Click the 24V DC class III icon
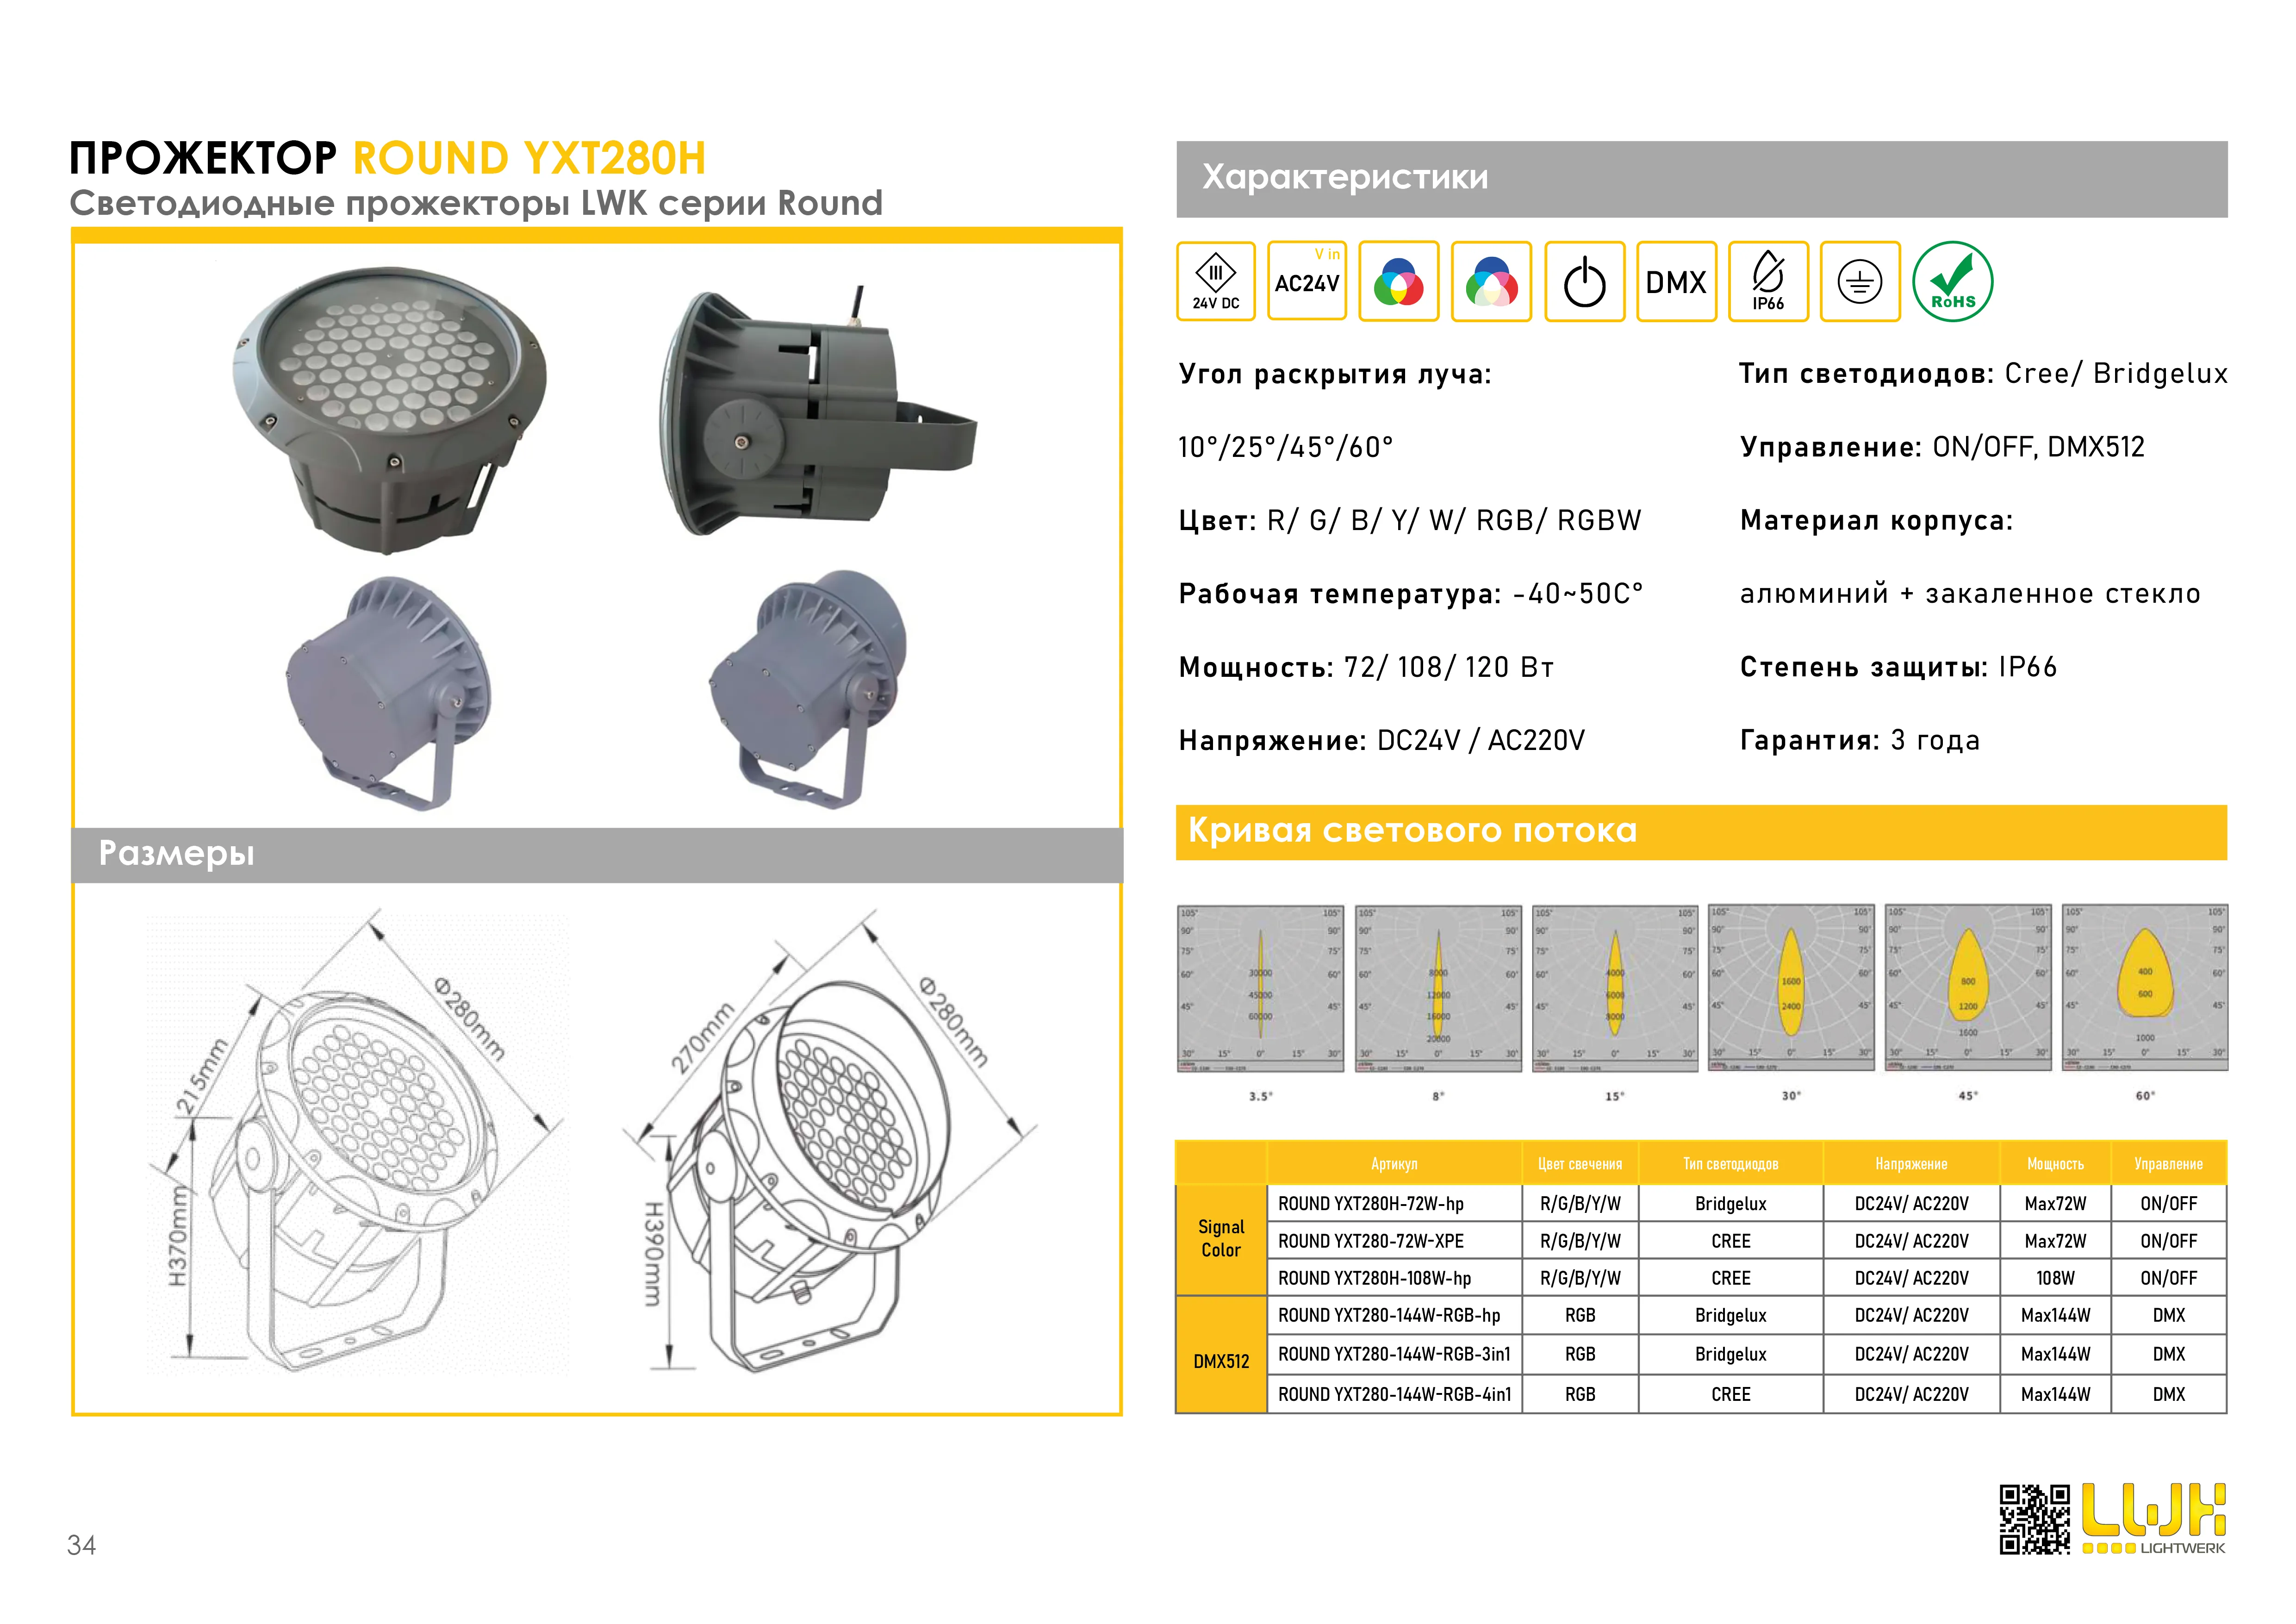This screenshot has height=1624, width=2296. 1215,282
